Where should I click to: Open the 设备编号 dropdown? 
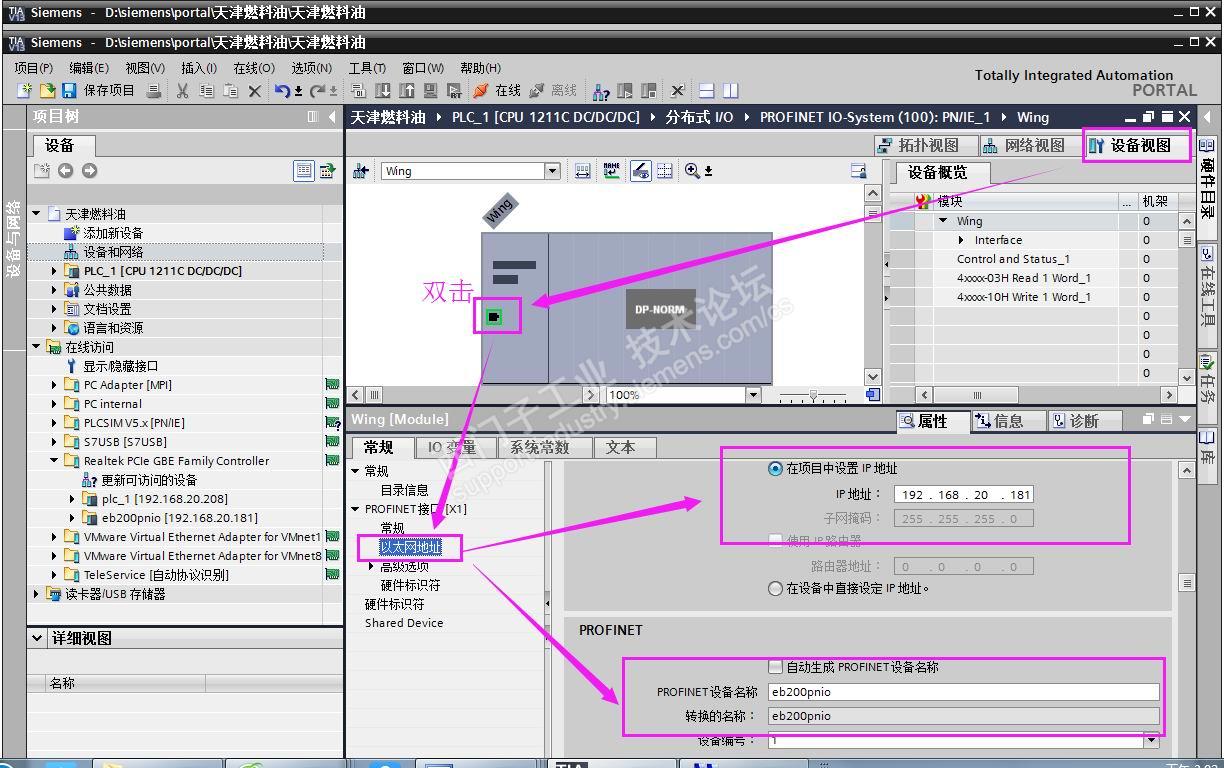tap(1151, 740)
